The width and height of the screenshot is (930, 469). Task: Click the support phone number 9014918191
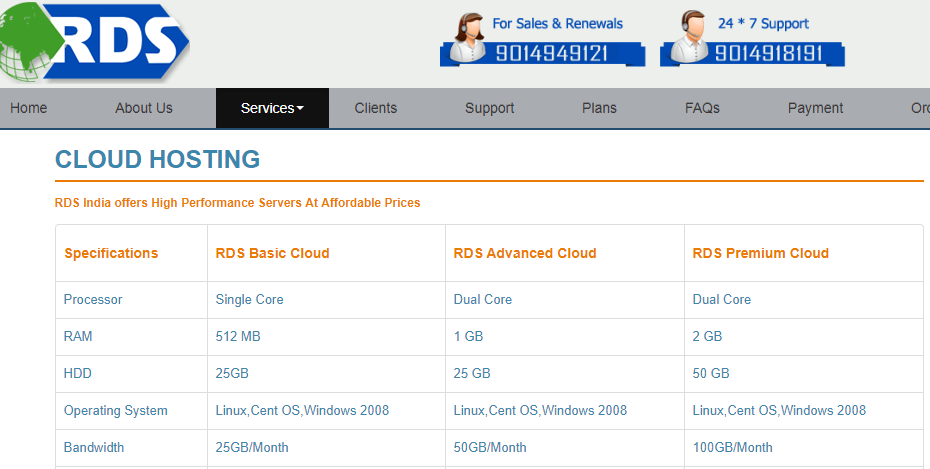pos(769,53)
